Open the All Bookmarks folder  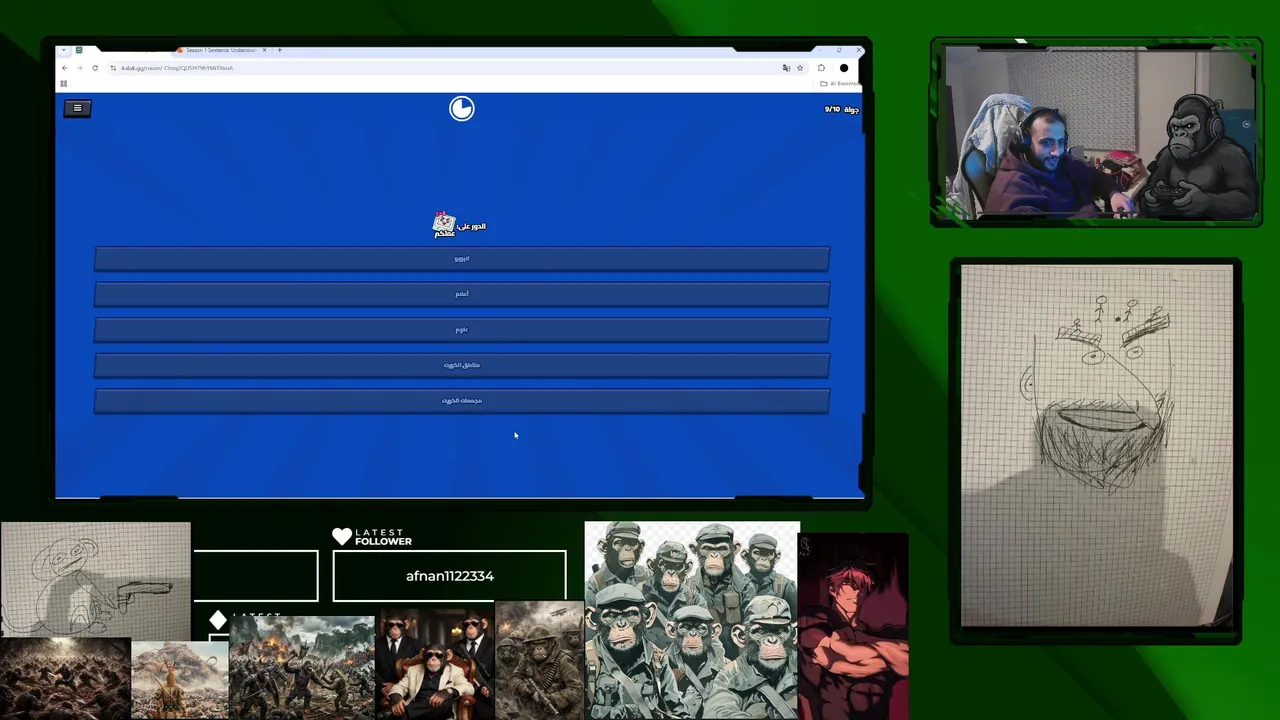point(839,84)
